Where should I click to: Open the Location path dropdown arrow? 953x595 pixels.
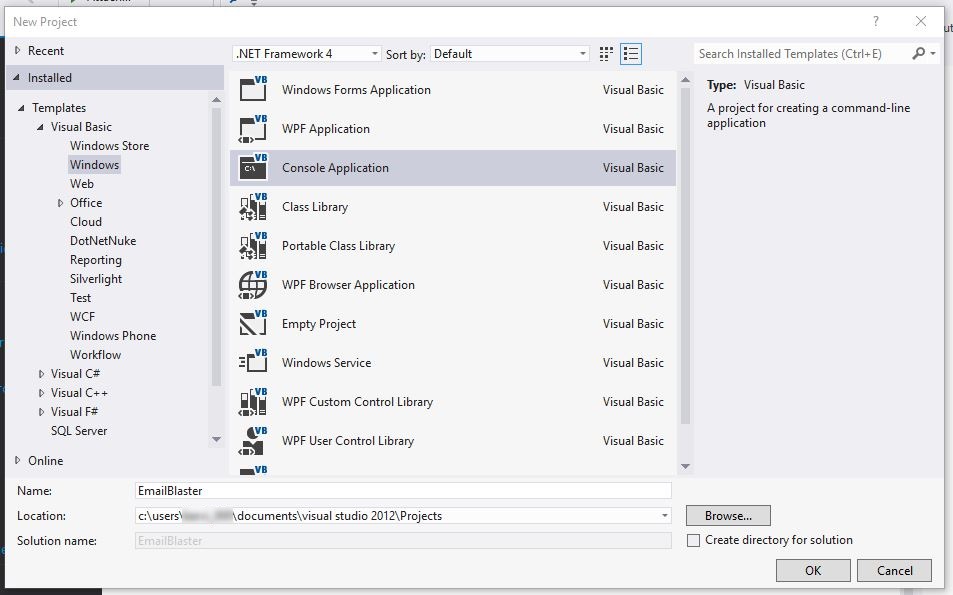coord(664,515)
